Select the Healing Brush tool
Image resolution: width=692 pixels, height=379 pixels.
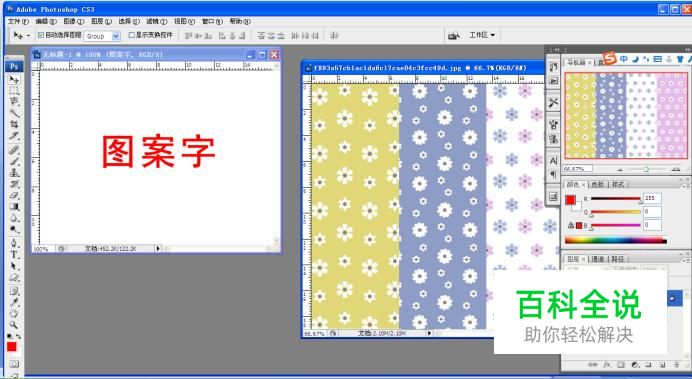coord(14,150)
